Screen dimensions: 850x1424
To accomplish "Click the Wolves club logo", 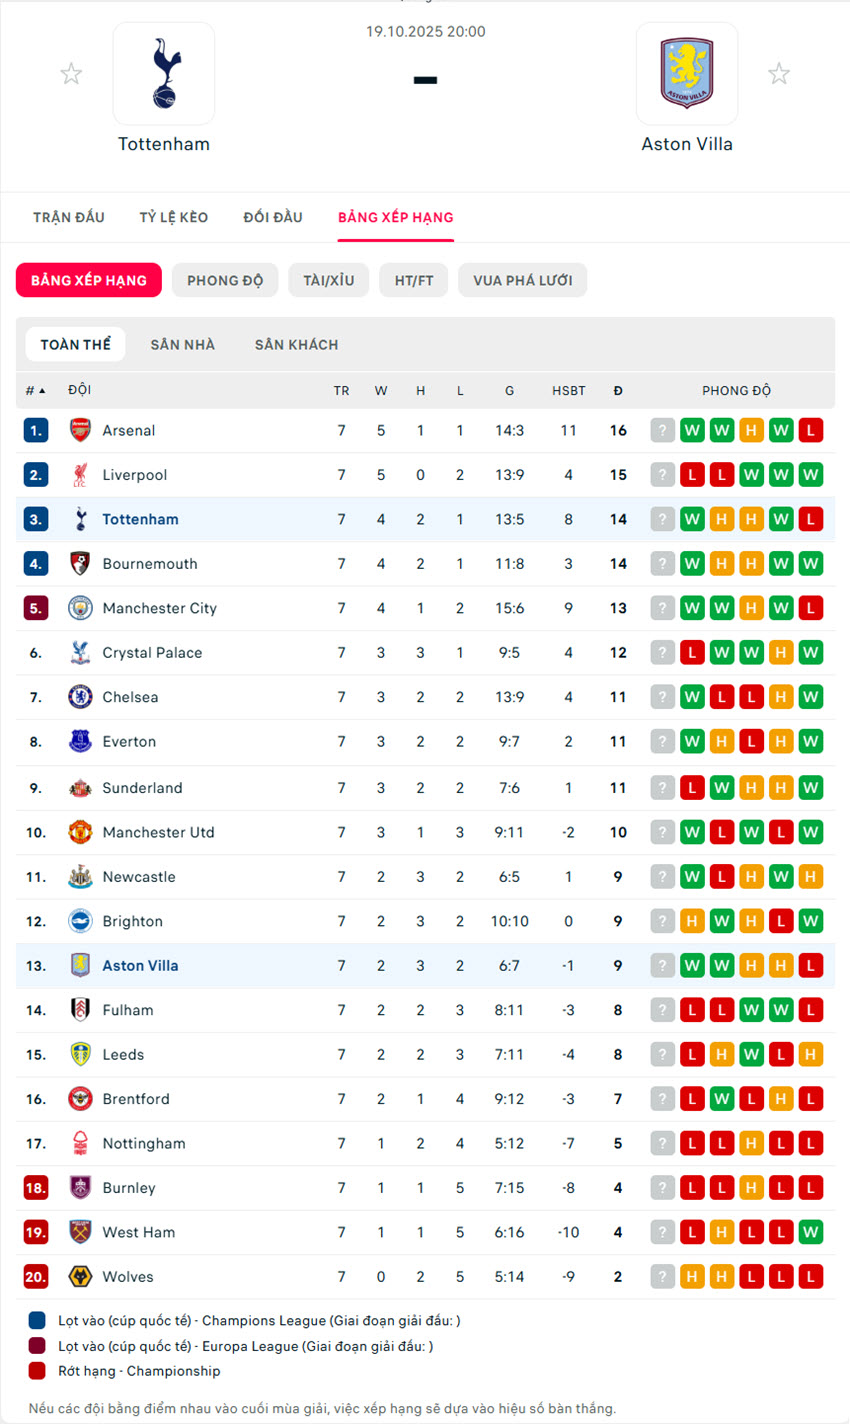I will pyautogui.click(x=80, y=1277).
